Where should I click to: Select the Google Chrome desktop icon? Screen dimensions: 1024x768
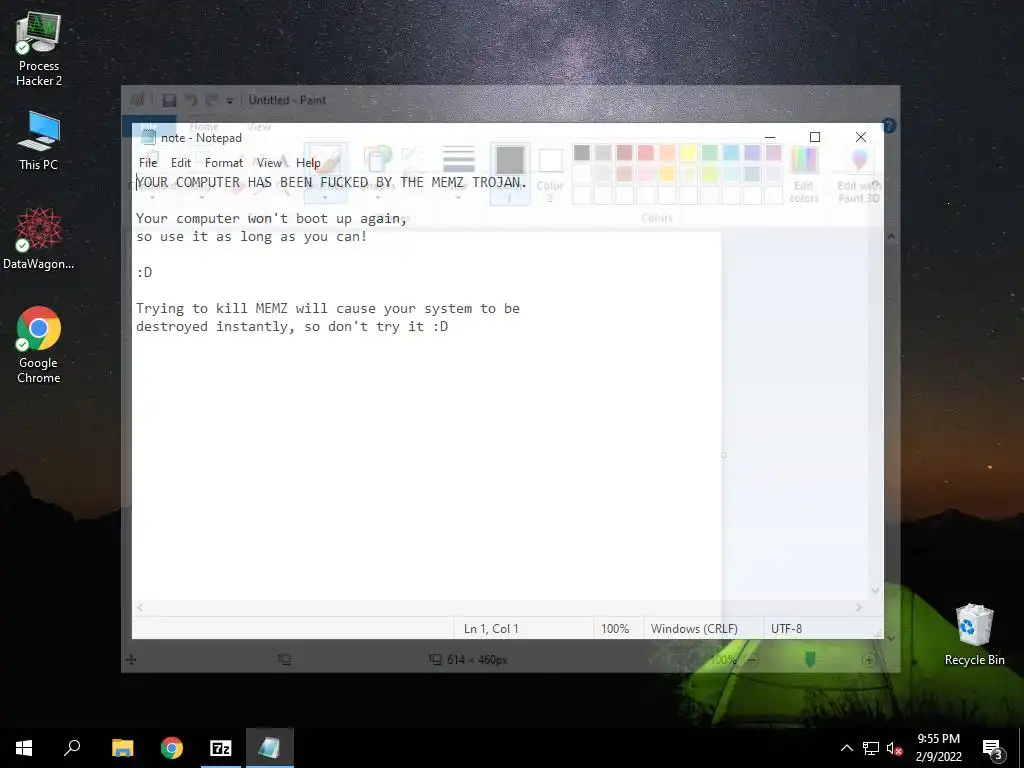click(39, 345)
